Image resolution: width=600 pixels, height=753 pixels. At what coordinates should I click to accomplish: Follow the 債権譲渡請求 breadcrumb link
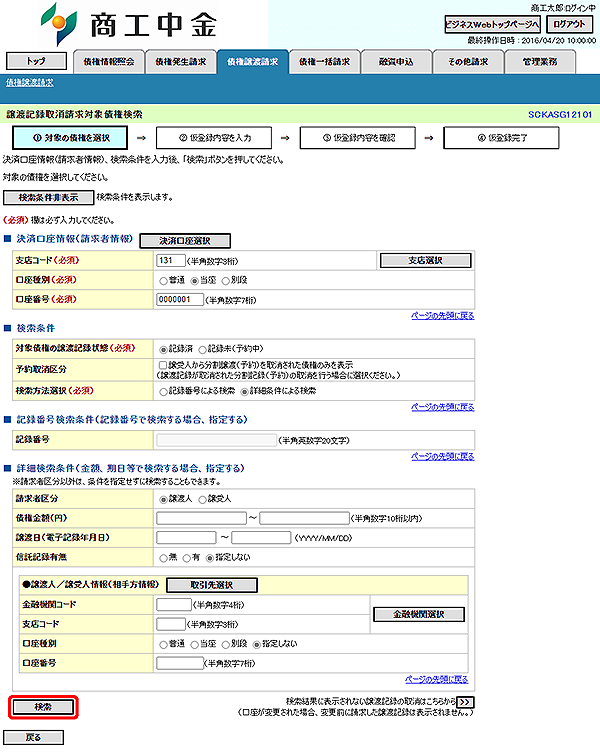[x=30, y=83]
